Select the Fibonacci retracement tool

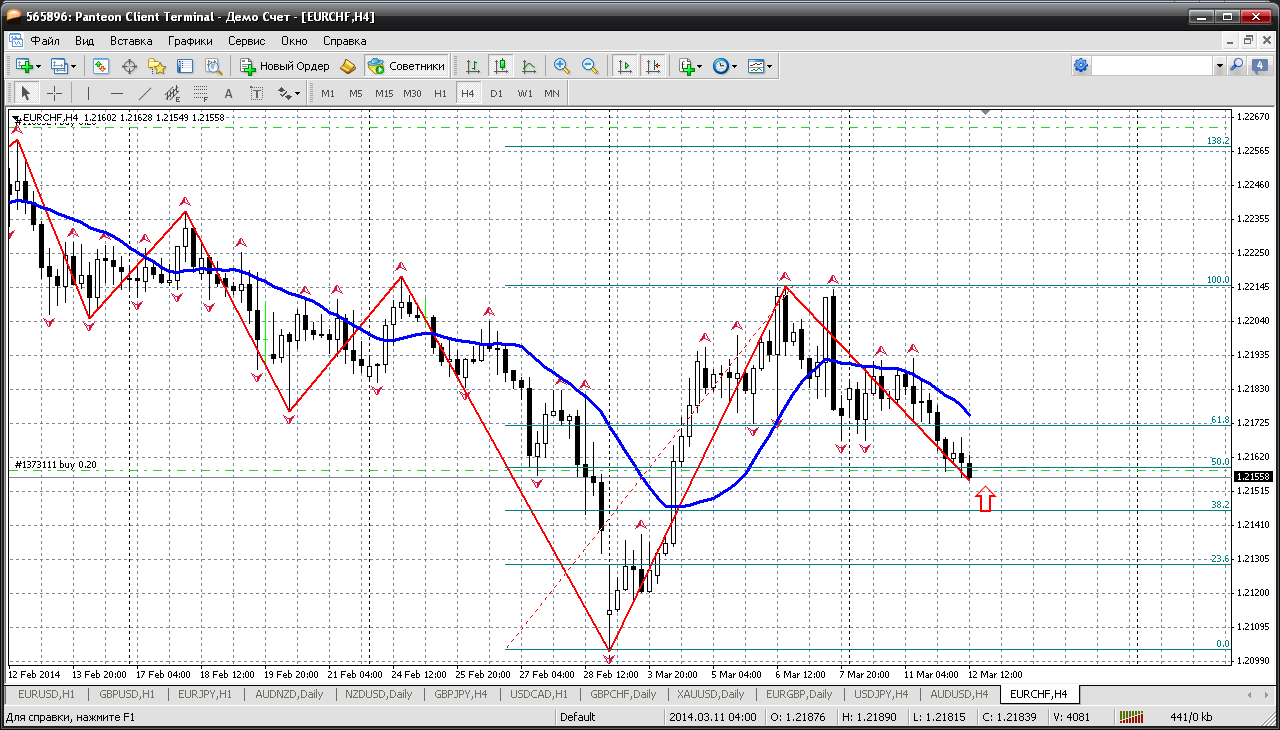click(200, 93)
